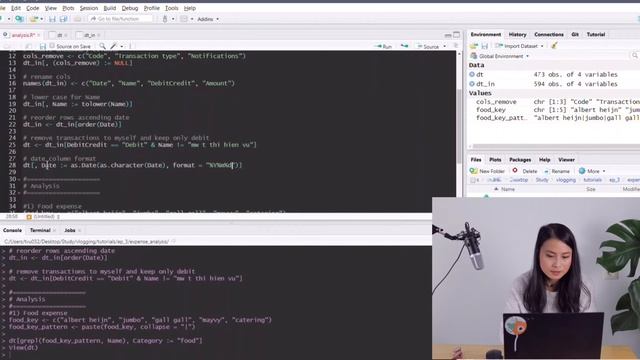
Task: Open the Profile menu
Action: pyautogui.click(x=151, y=8)
